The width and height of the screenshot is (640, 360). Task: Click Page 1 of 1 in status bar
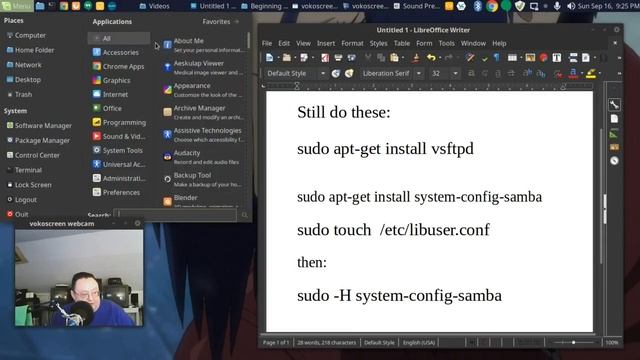coord(276,342)
